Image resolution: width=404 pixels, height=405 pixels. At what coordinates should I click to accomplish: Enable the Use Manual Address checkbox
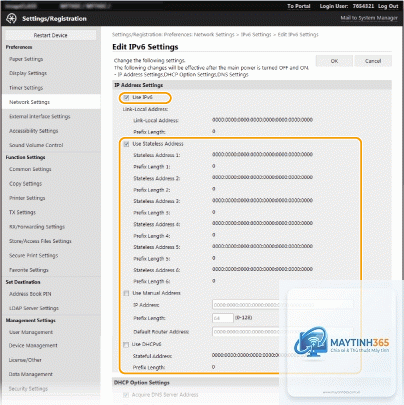tap(126, 293)
